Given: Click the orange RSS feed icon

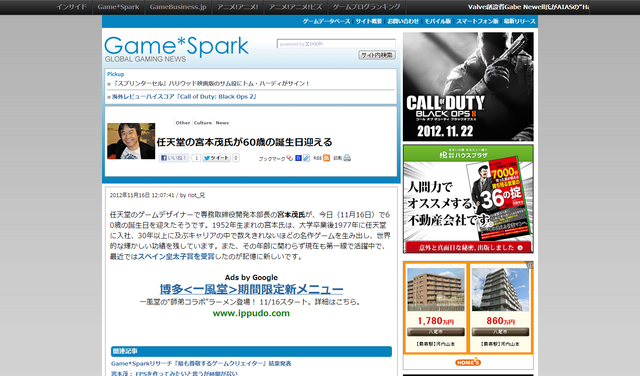Looking at the screenshot, I should tap(327, 158).
